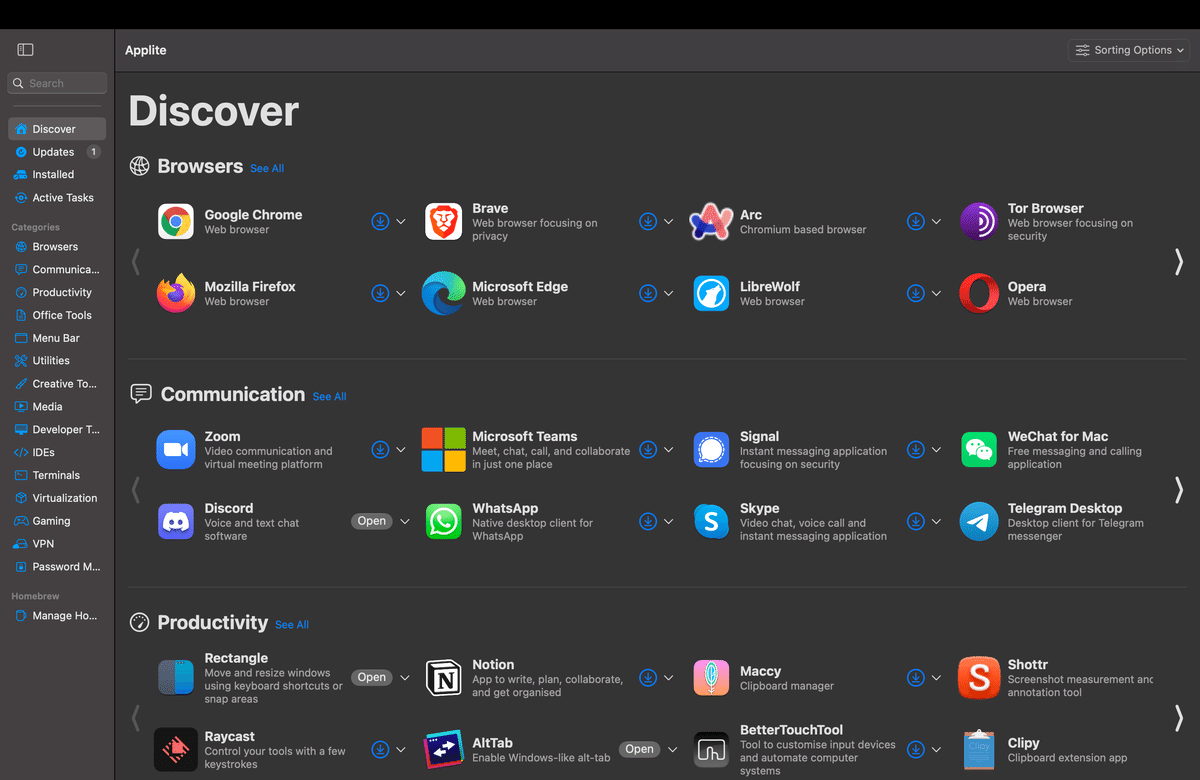Click the Microsoft Teams app icon

click(443, 450)
